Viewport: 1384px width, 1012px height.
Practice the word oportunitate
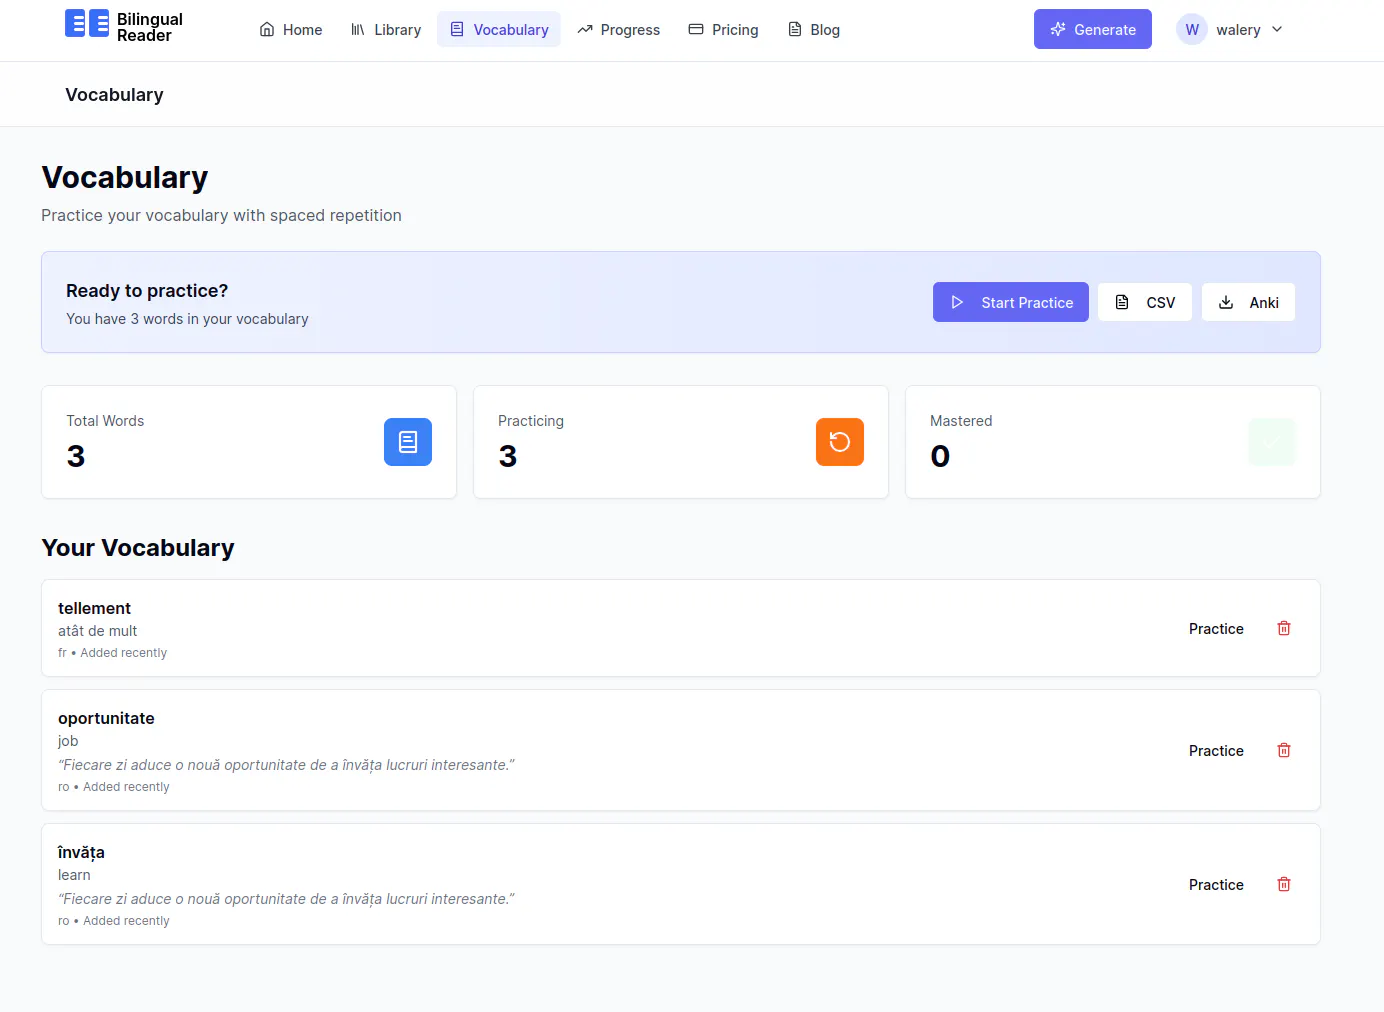pos(1216,750)
